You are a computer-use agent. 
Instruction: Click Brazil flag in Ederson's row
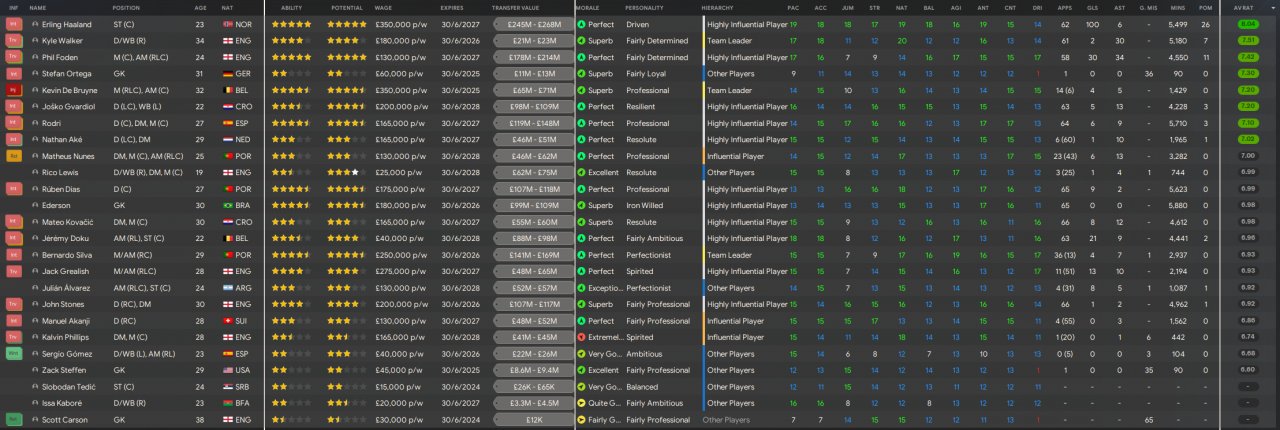(229, 205)
